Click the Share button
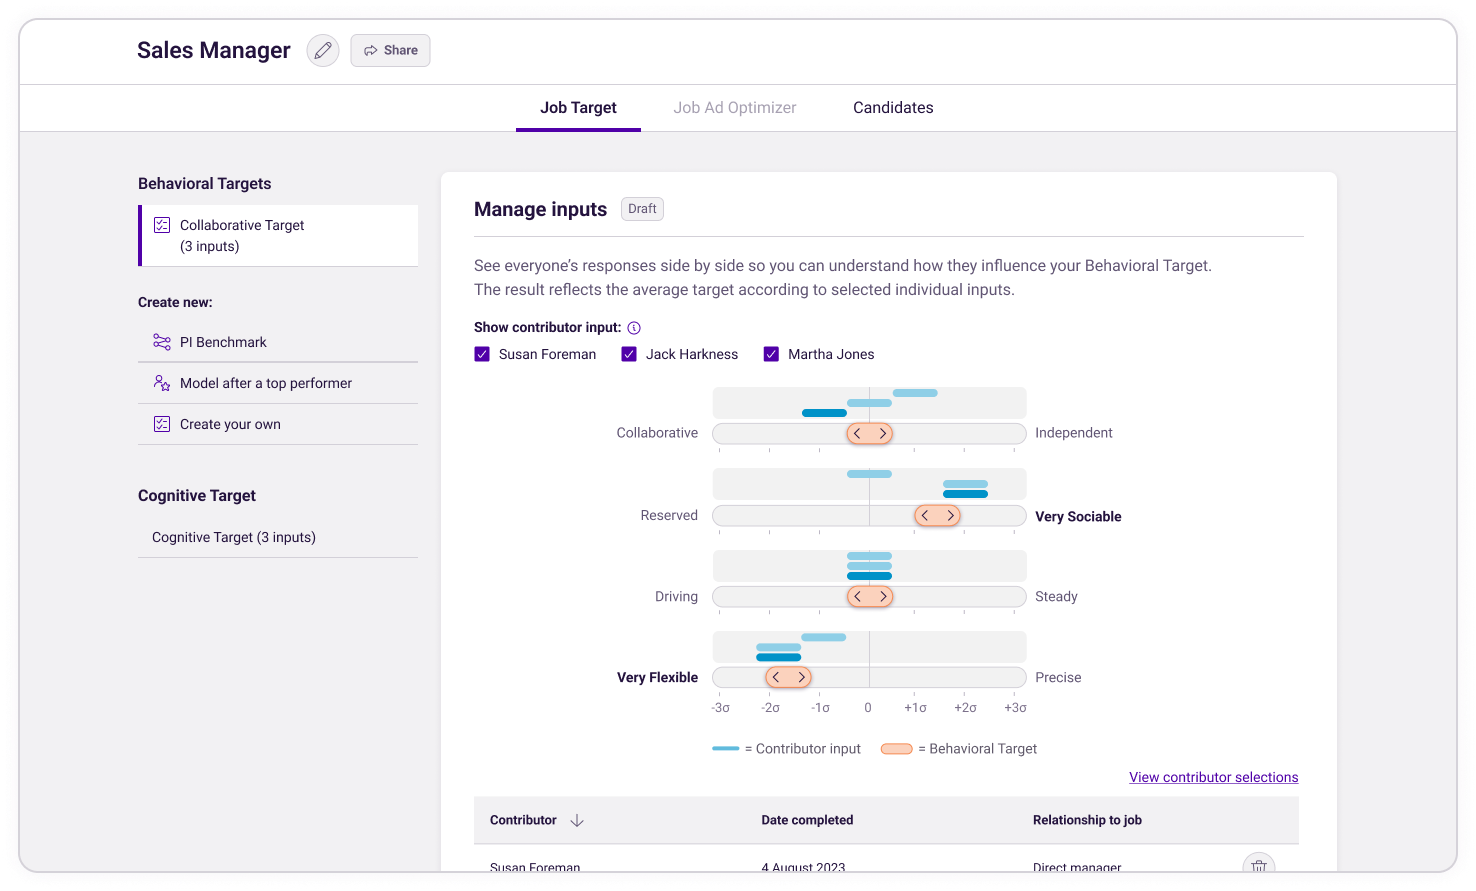The image size is (1476, 891). coord(390,50)
